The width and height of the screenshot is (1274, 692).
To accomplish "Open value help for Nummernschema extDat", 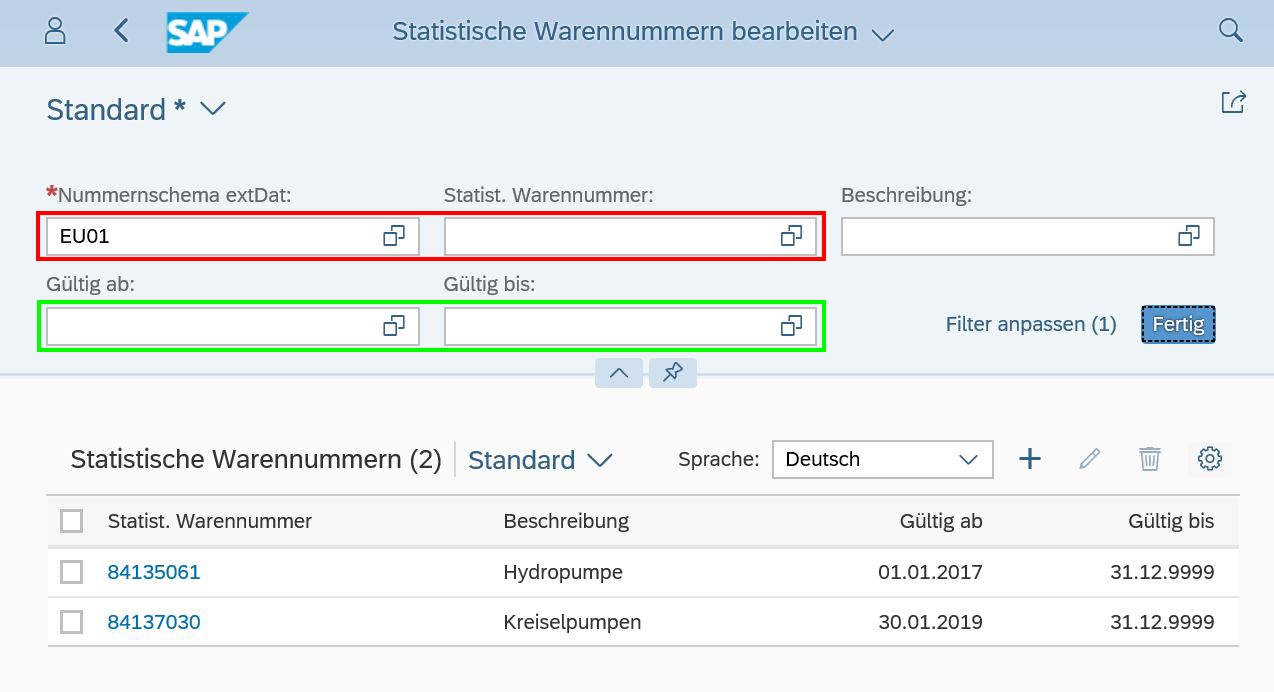I will [394, 236].
